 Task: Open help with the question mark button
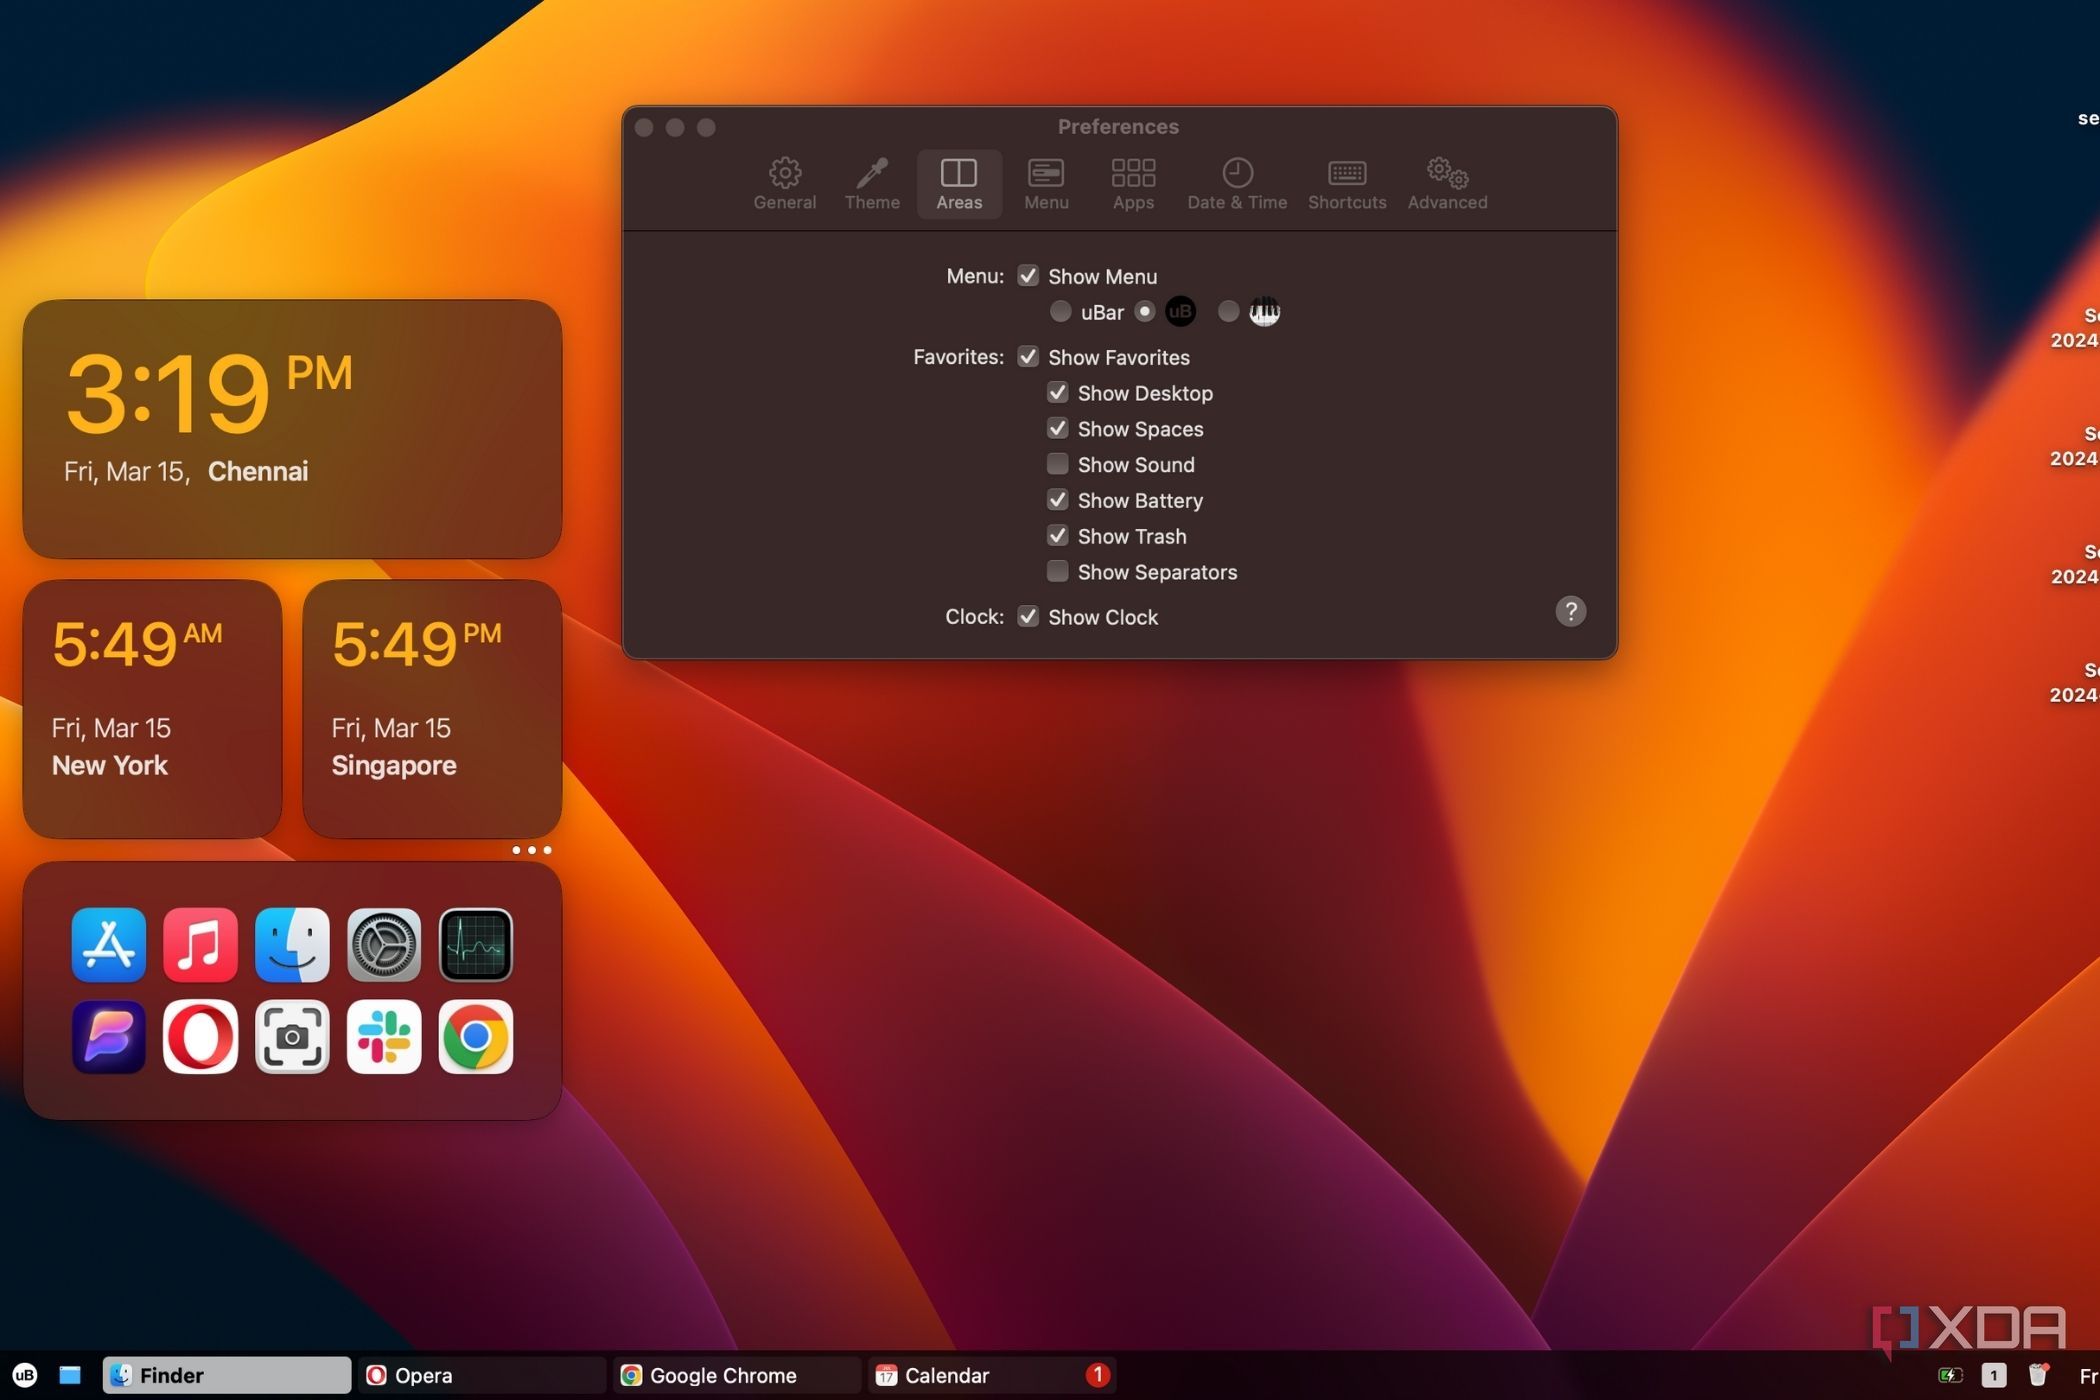pos(1570,611)
